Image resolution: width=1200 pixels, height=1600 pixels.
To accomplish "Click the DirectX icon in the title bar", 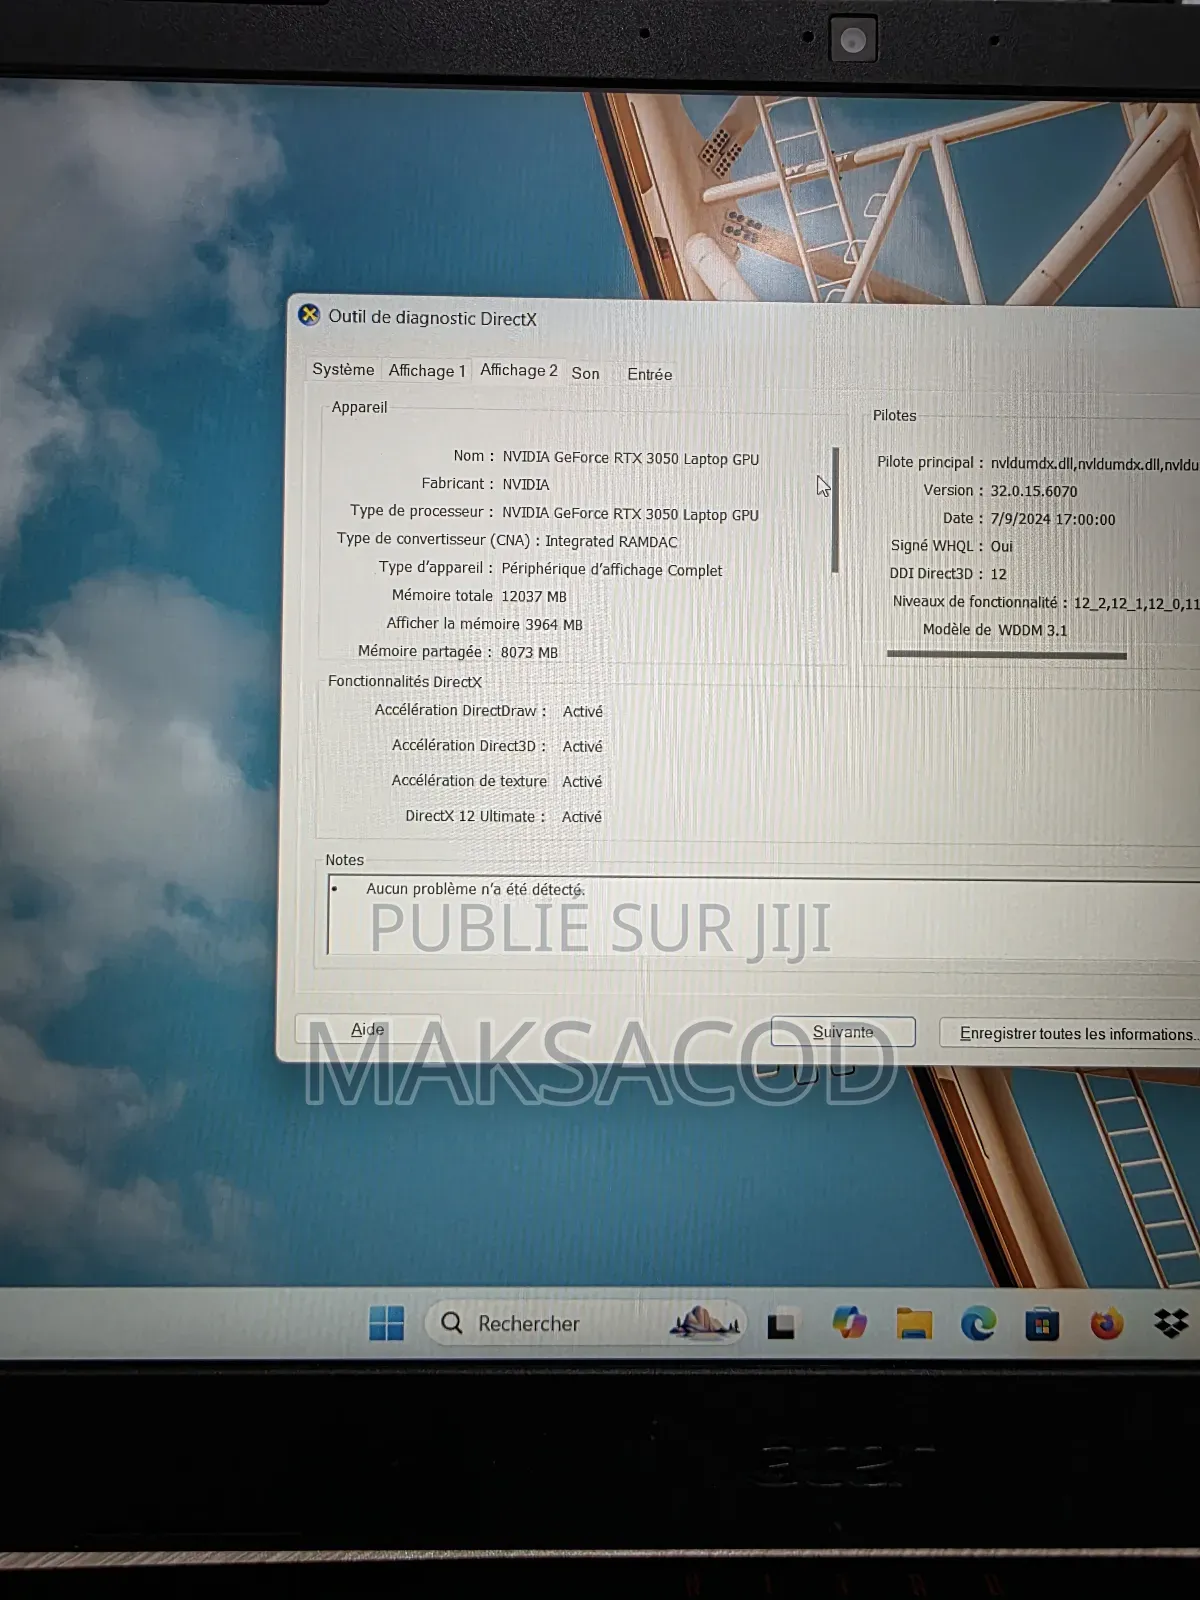I will (x=309, y=315).
